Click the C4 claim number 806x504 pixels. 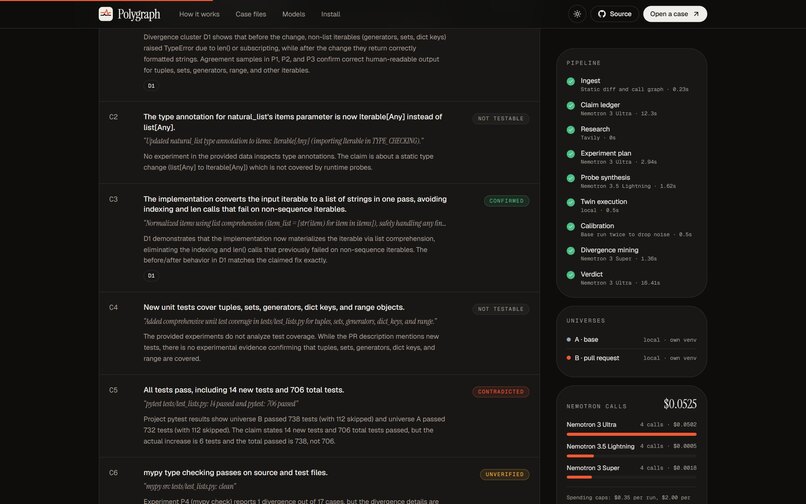[114, 308]
